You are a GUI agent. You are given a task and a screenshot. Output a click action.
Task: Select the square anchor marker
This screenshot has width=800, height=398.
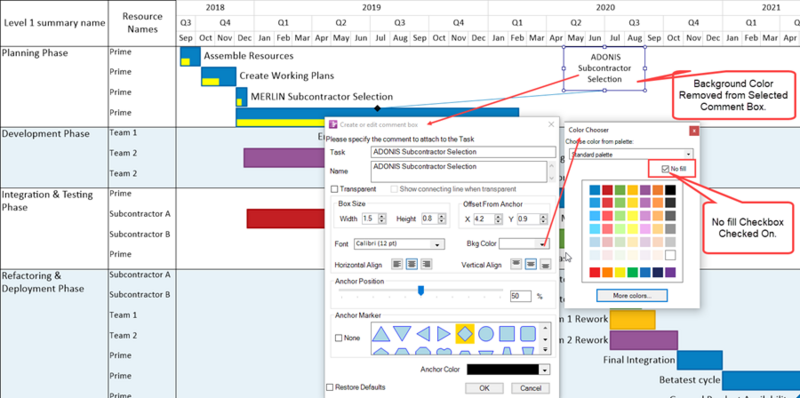point(507,334)
